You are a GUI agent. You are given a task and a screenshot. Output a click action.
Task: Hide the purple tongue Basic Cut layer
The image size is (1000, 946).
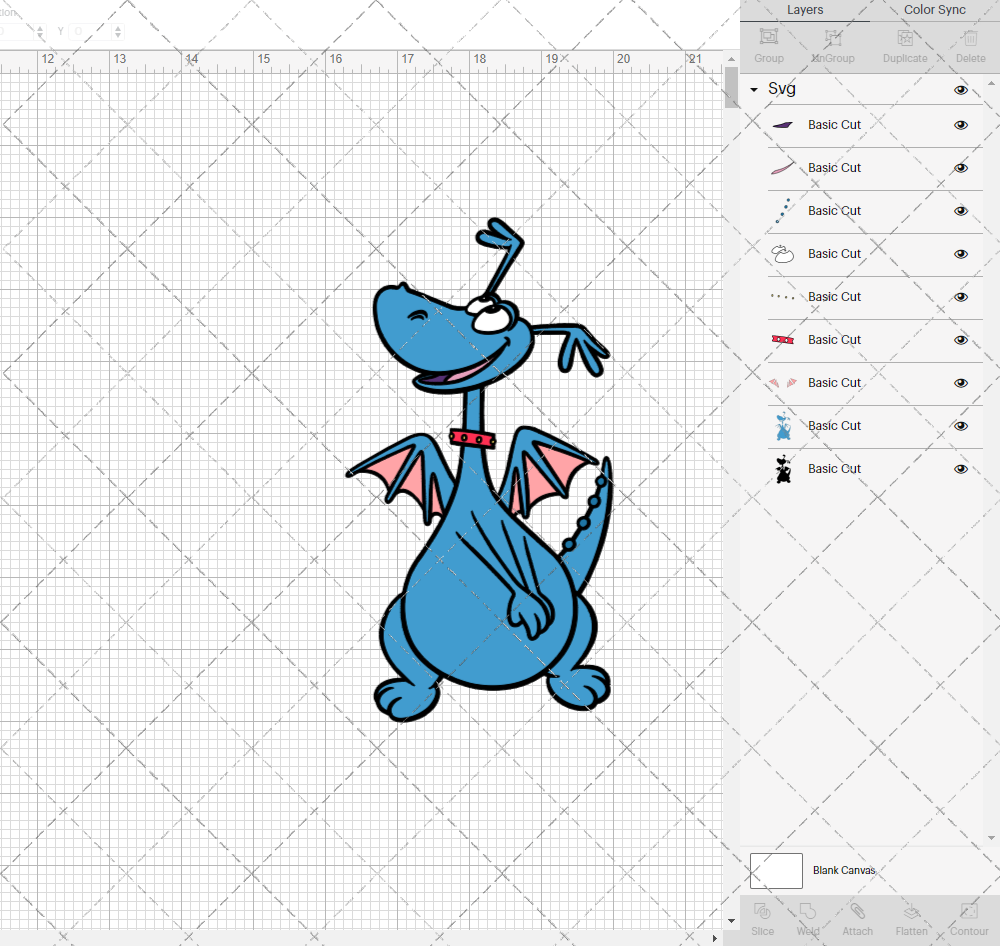(x=960, y=125)
